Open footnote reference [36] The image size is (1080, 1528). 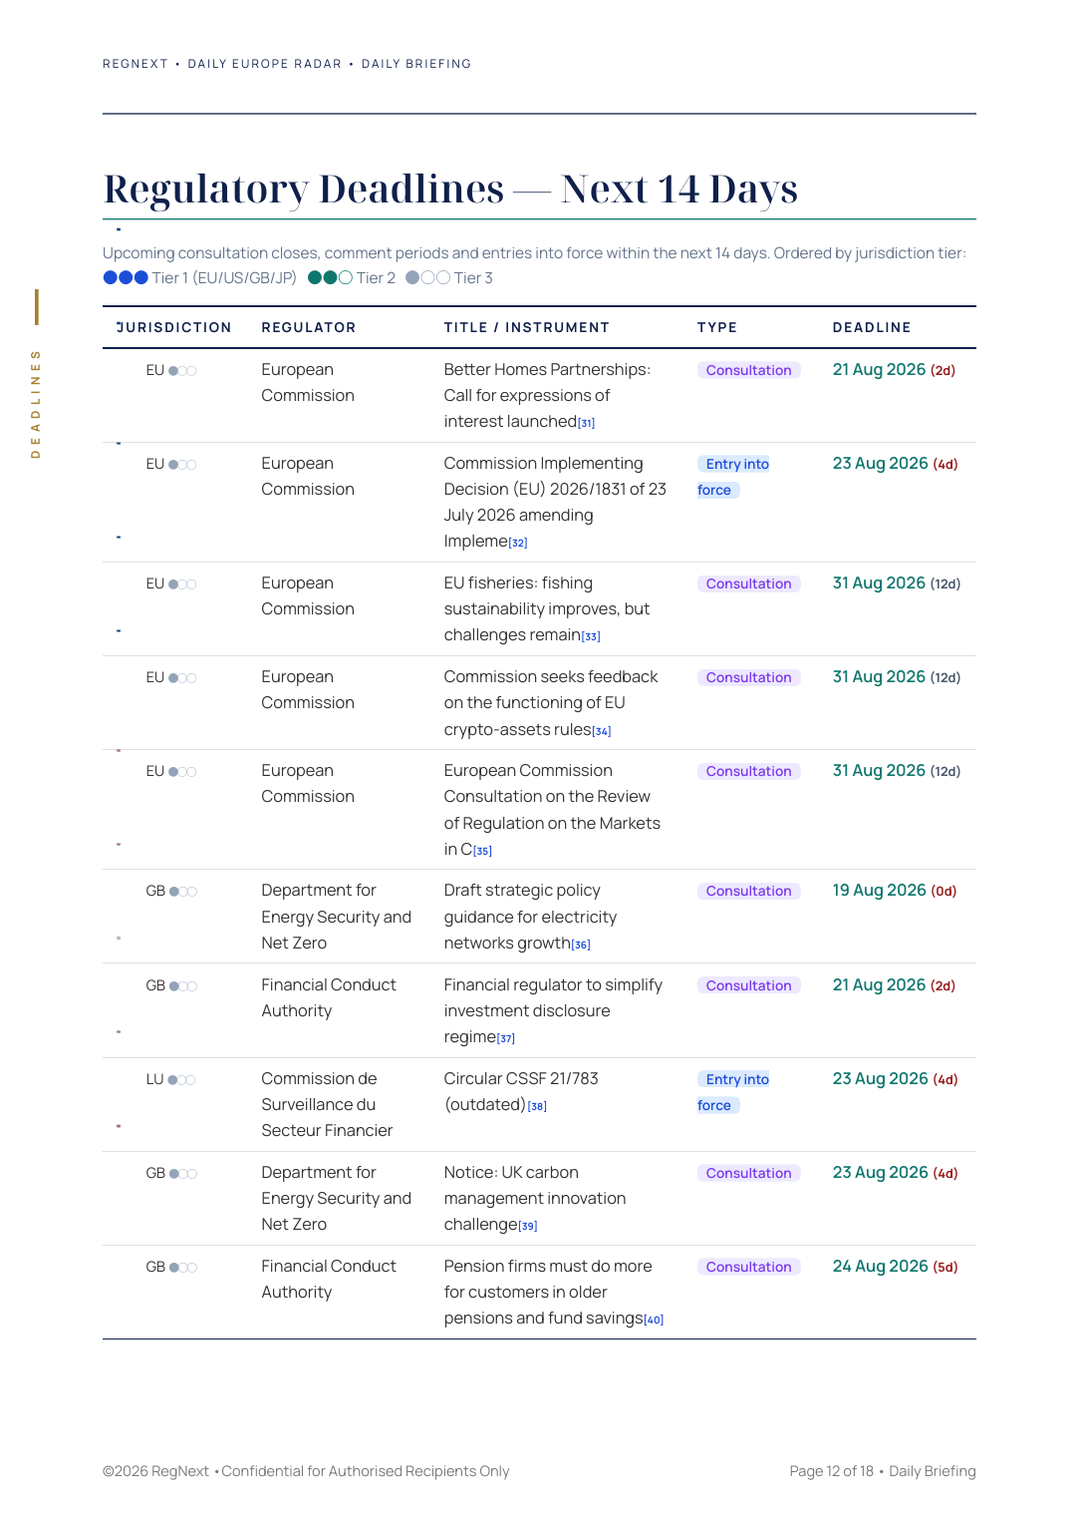pyautogui.click(x=581, y=945)
